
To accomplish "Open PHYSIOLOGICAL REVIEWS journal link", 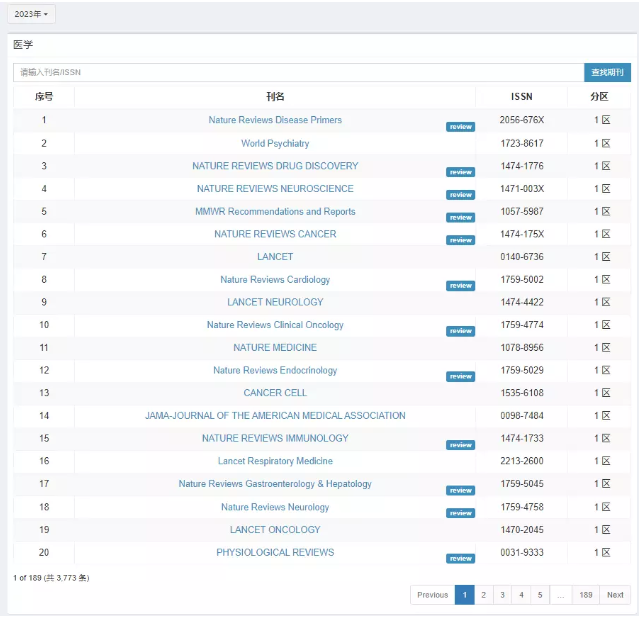I will coord(275,553).
